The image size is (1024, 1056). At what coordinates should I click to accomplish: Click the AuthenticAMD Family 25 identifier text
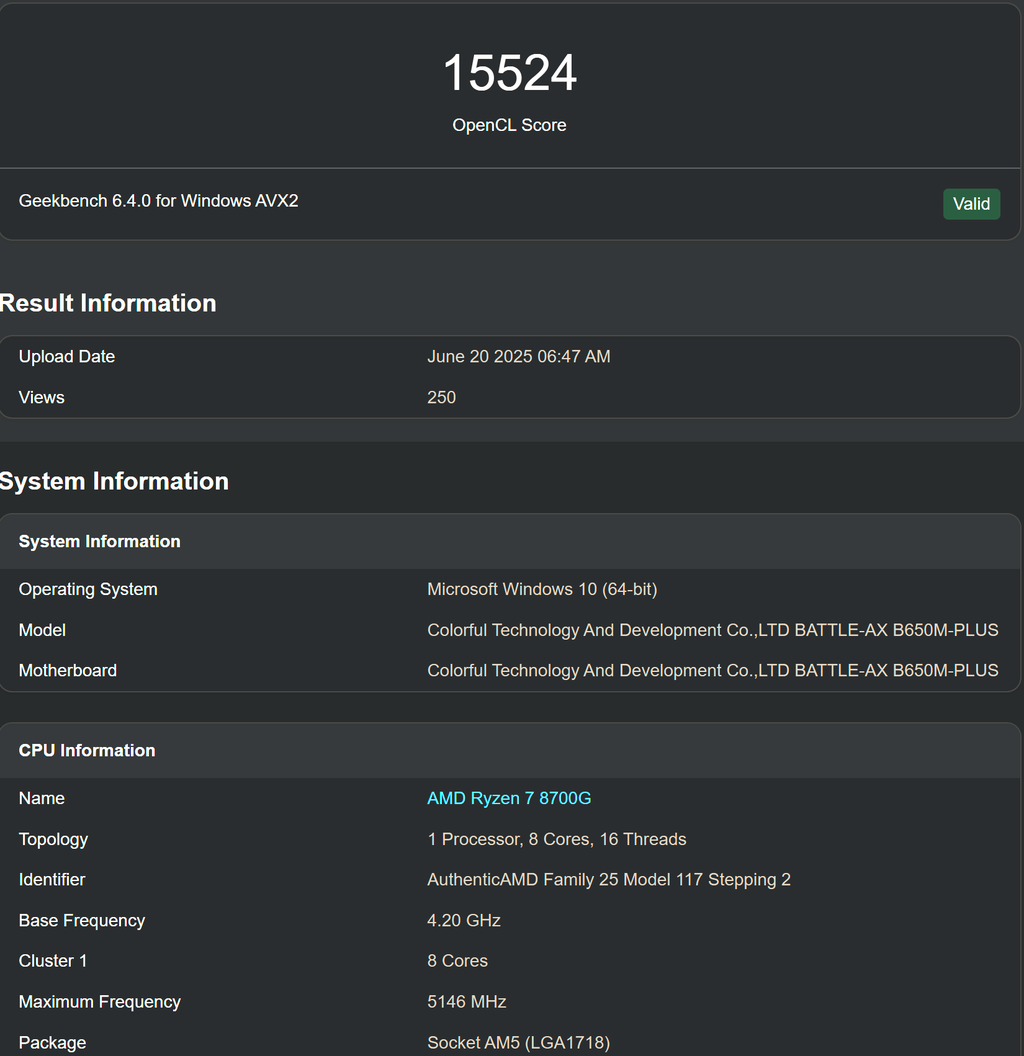(x=608, y=880)
